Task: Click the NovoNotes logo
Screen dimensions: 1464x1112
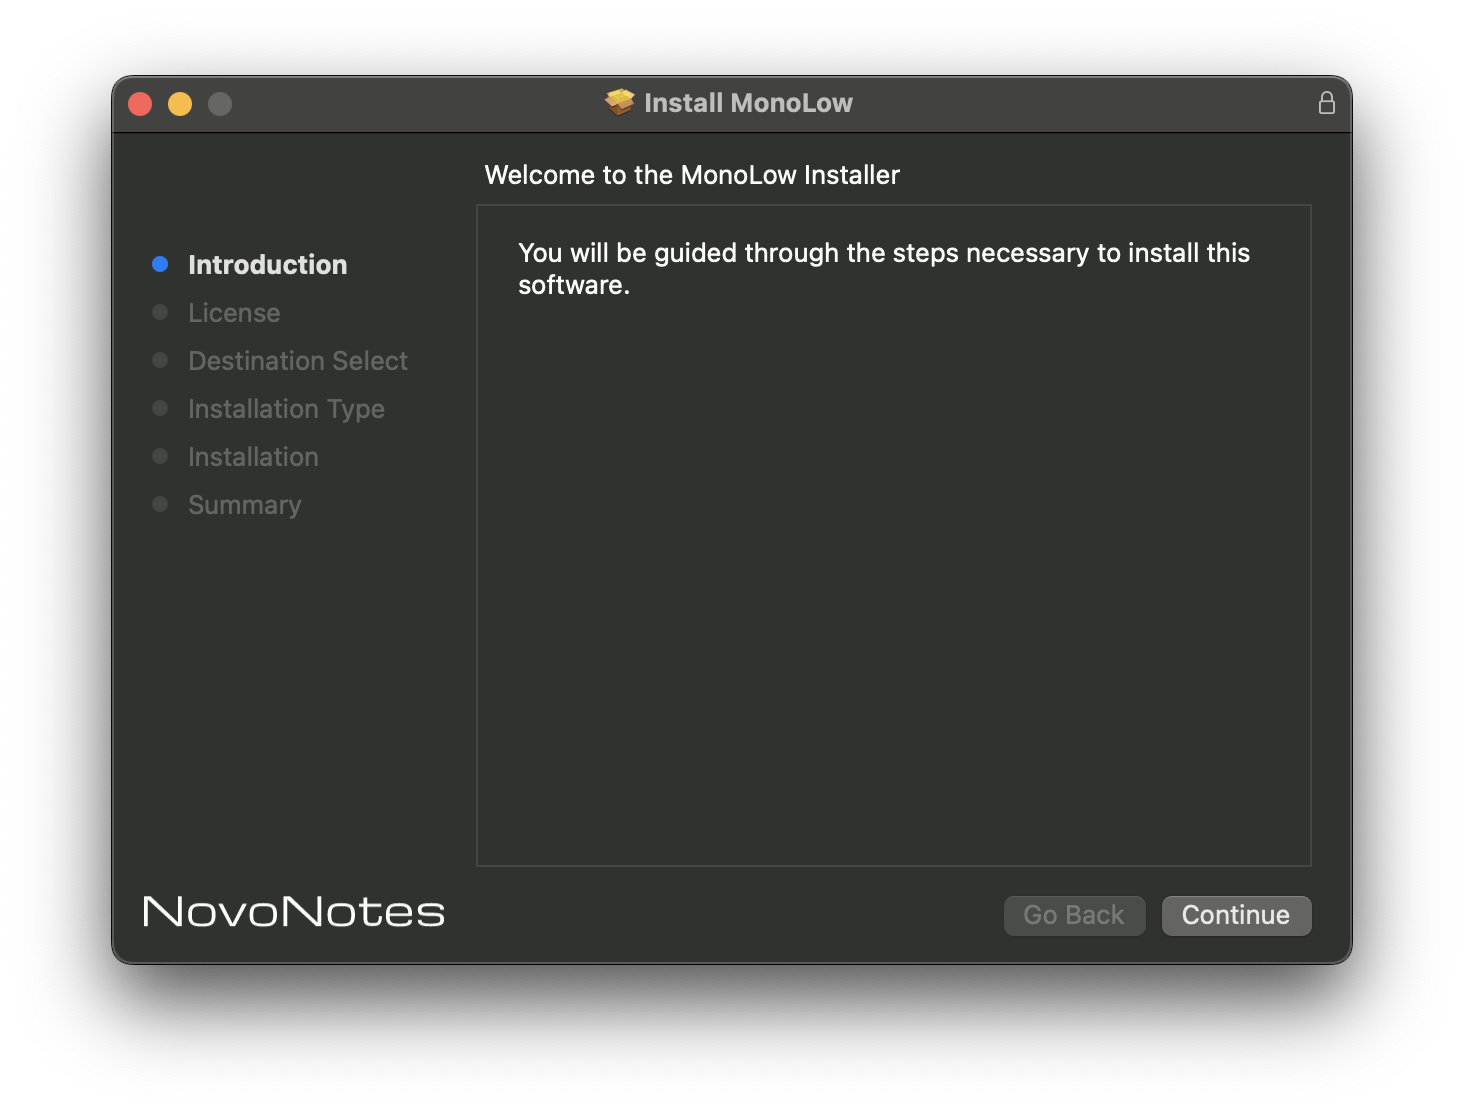Action: [293, 911]
